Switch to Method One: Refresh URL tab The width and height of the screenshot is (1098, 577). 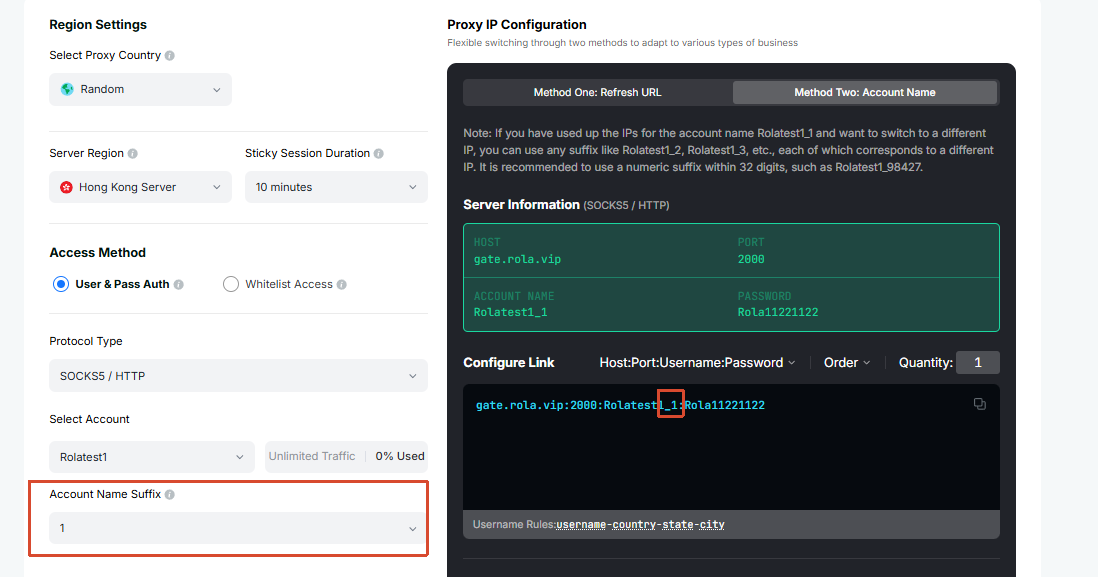[597, 92]
